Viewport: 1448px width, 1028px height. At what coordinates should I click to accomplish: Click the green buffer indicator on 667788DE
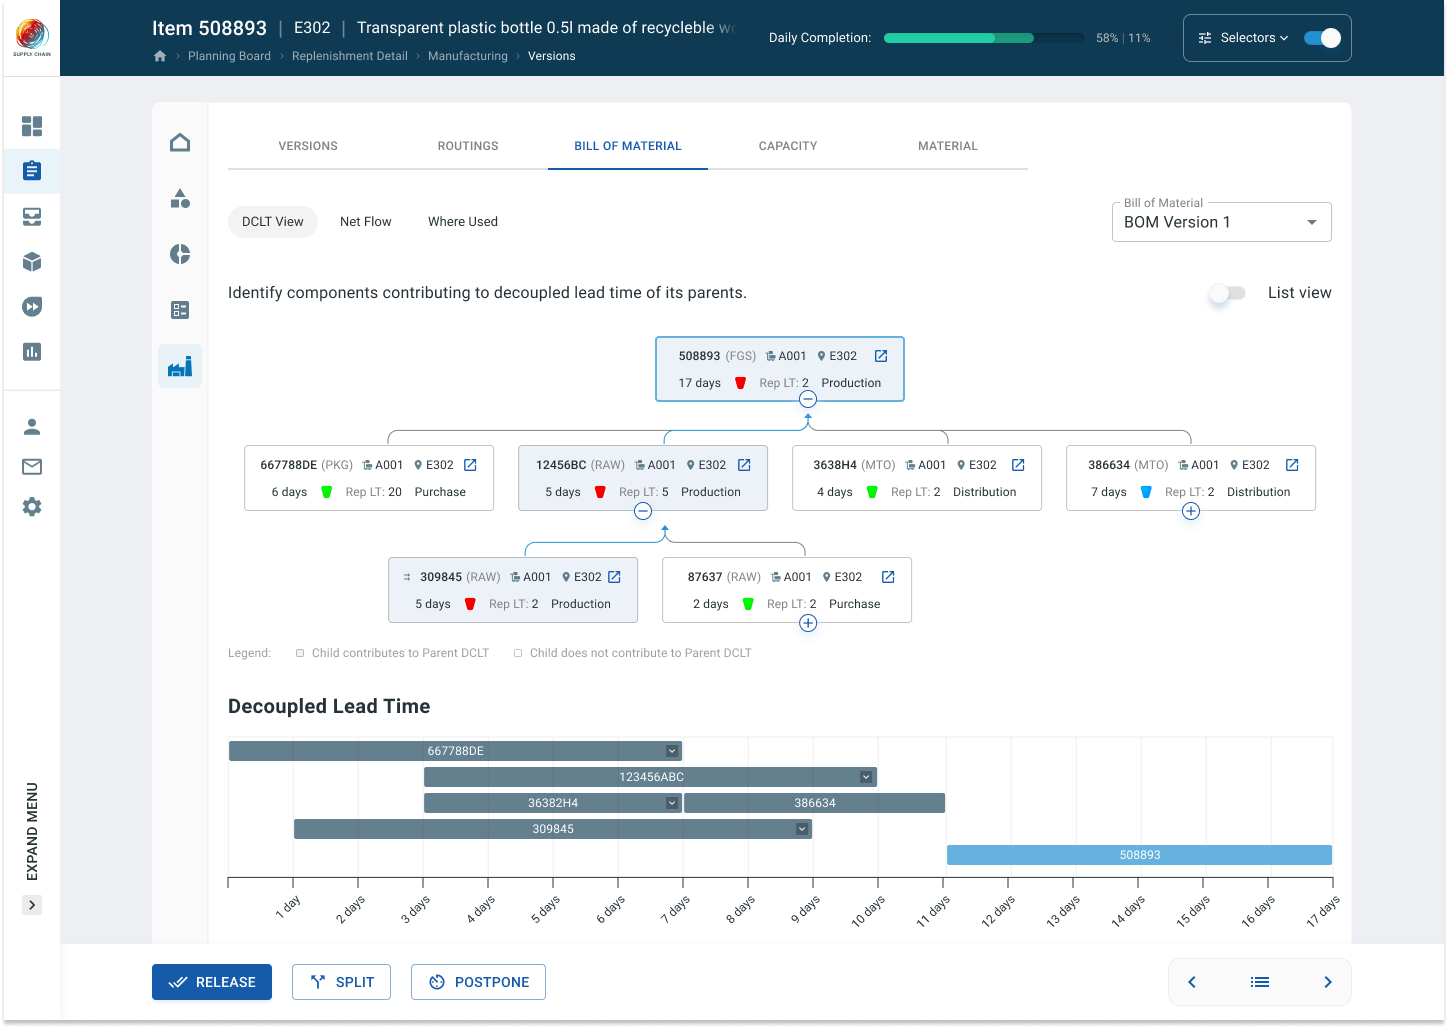[x=326, y=492]
